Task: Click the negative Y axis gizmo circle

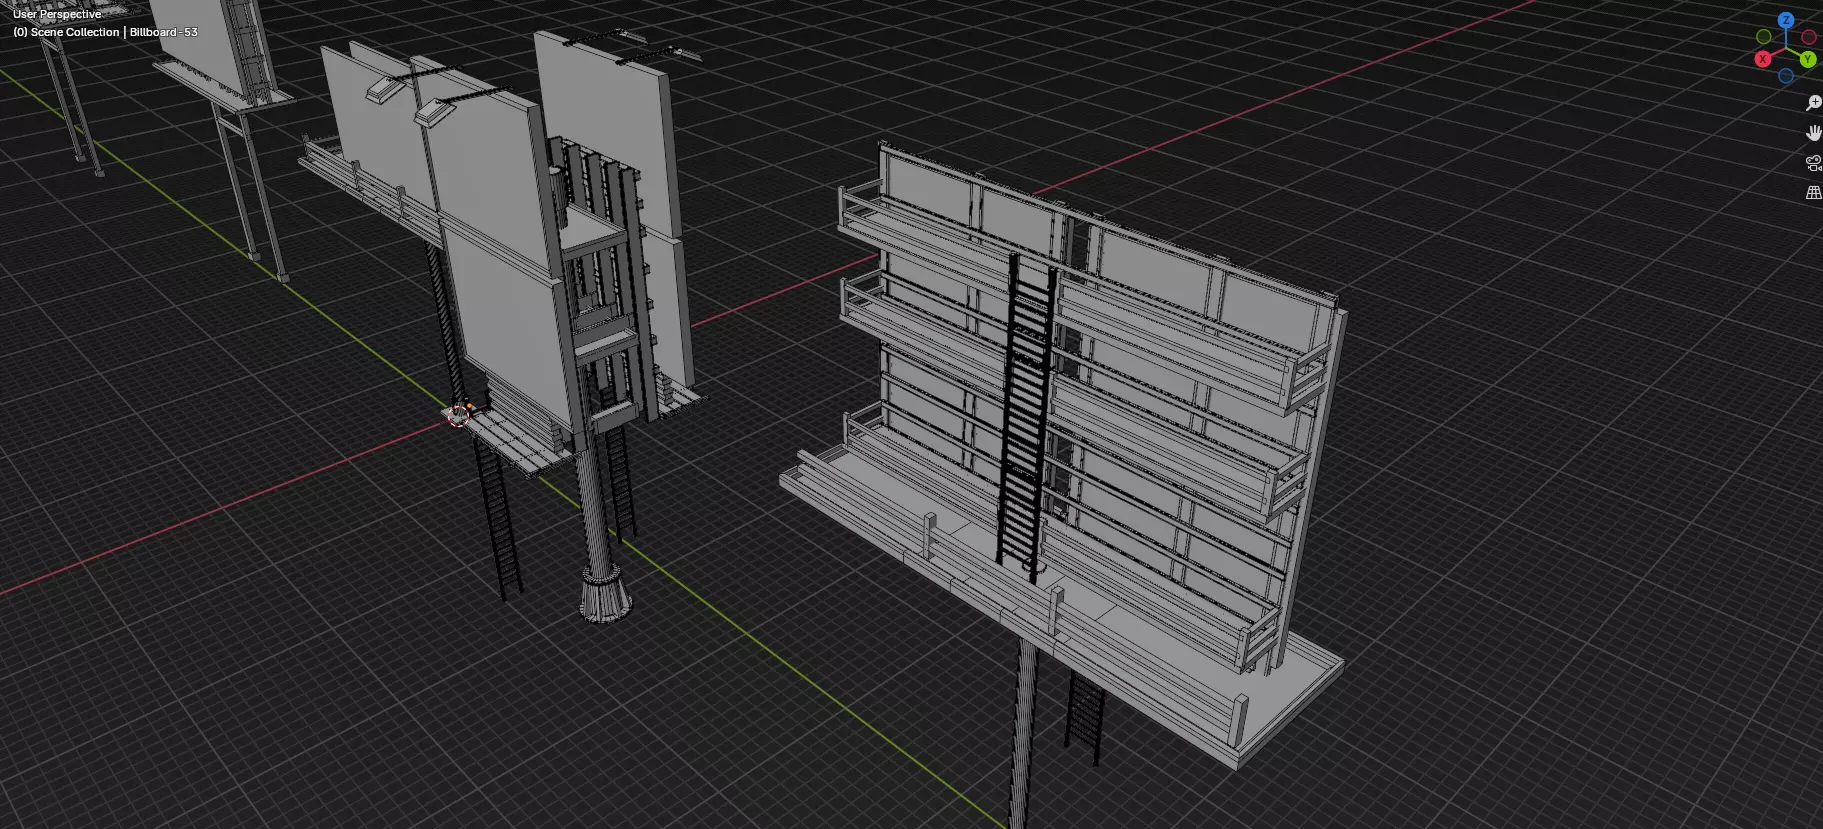Action: [1764, 37]
